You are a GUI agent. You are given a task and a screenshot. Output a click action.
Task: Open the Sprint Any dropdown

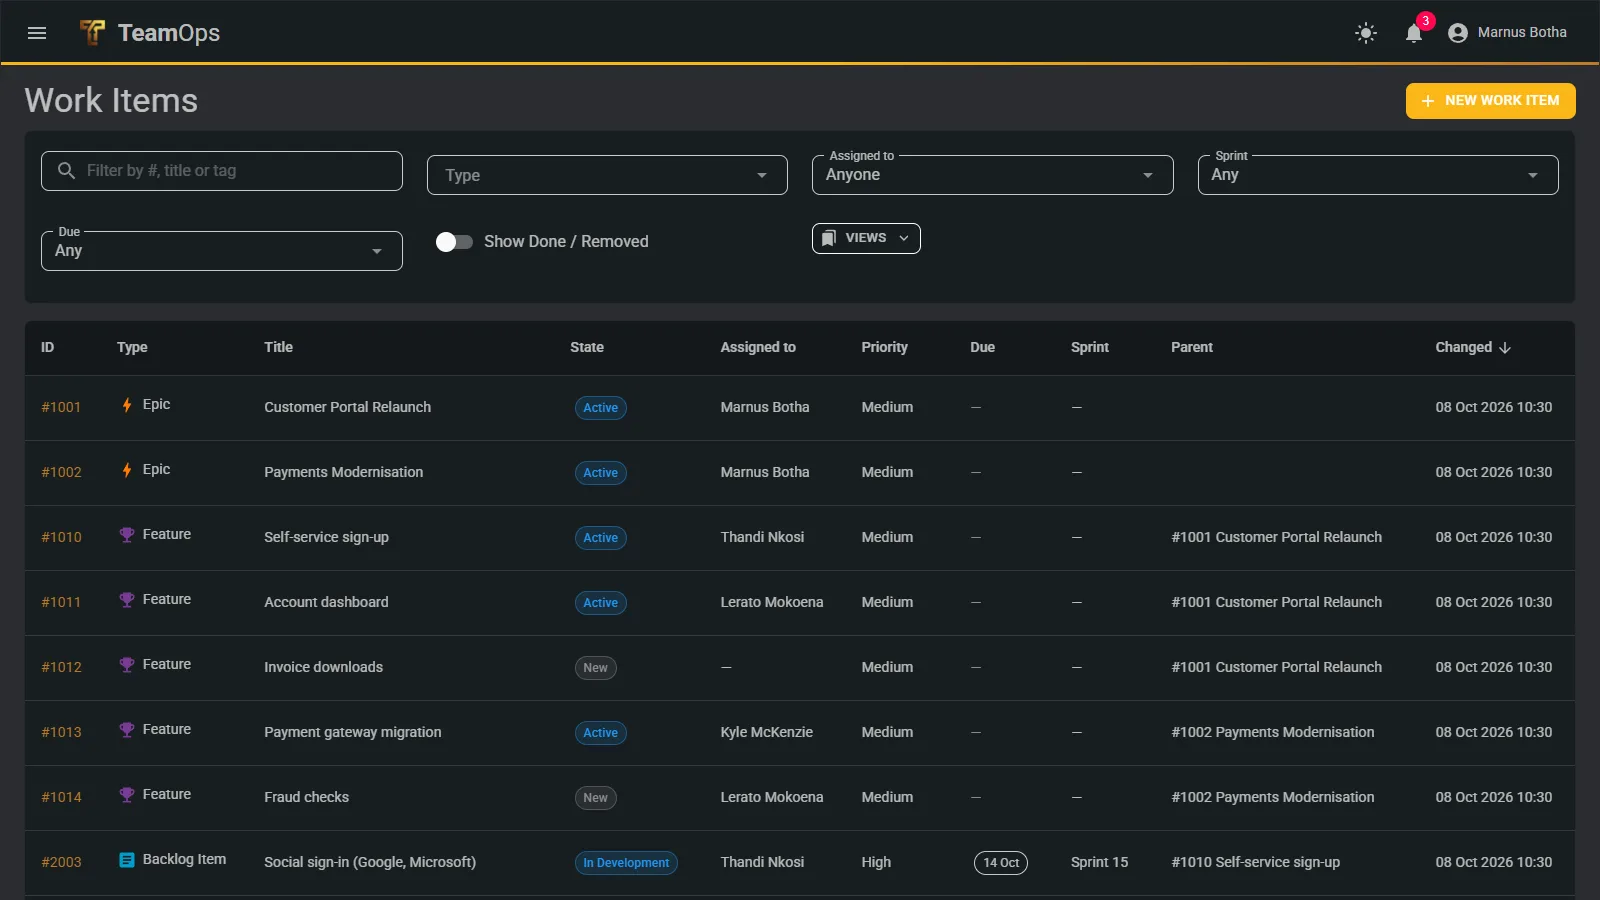click(x=1378, y=175)
